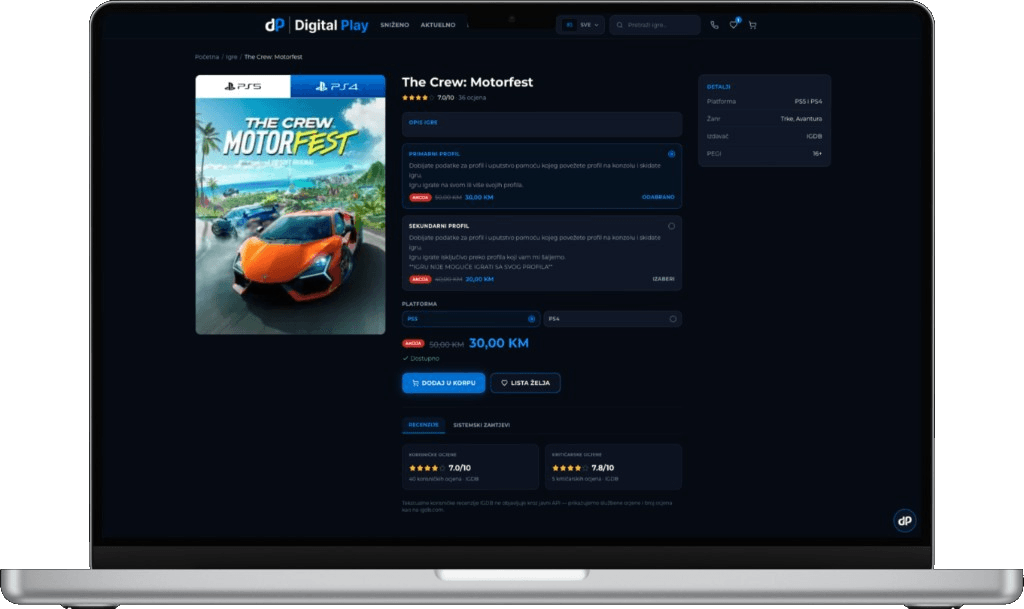Click the 7.0/10 user rating card
Viewport: 1024px width, 609px height.
pos(470,467)
